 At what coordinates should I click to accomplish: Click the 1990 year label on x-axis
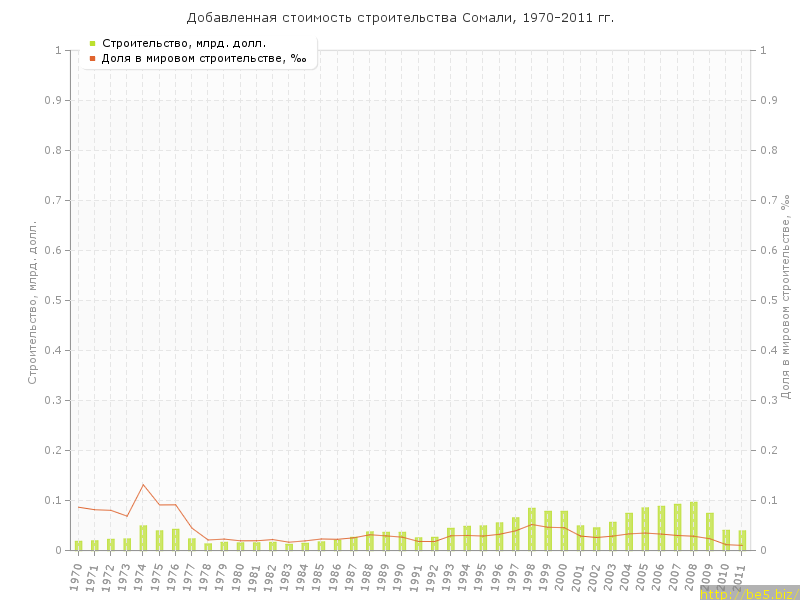tap(401, 575)
